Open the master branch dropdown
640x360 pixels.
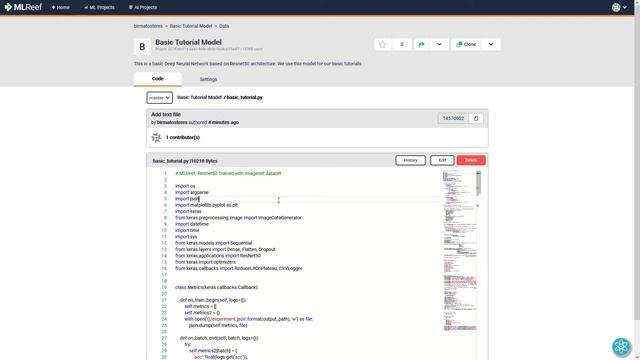pyautogui.click(x=160, y=98)
